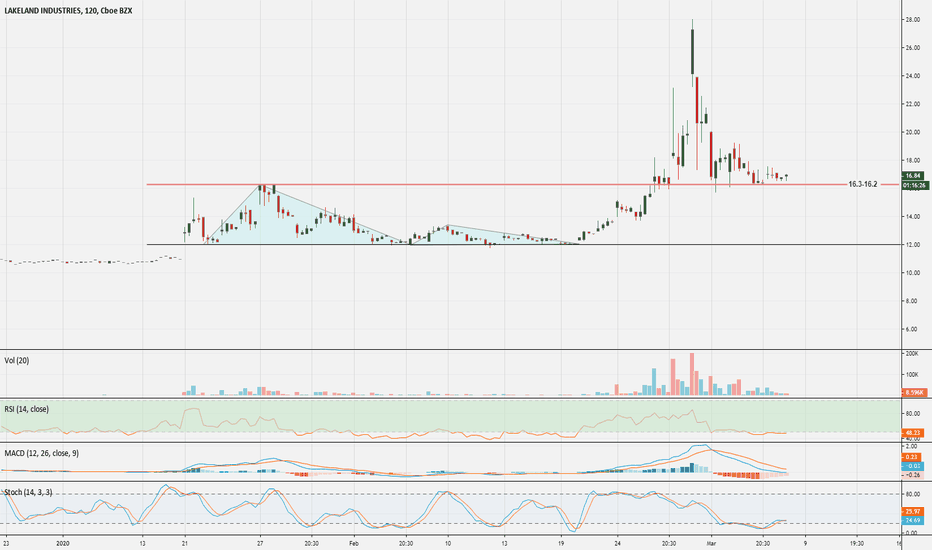Click the 25.97 Stoch value tag
Viewport: 932px width, 550px height.
[912, 511]
